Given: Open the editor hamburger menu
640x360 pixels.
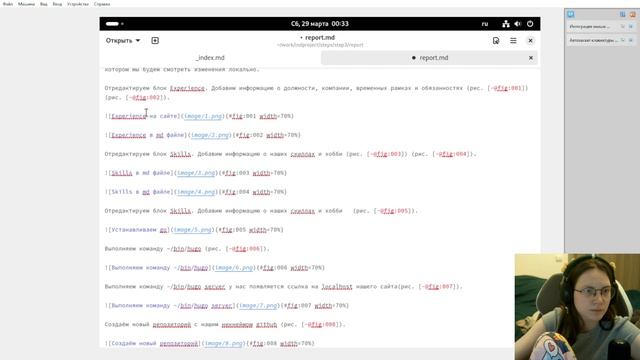Looking at the screenshot, I should (513, 40).
